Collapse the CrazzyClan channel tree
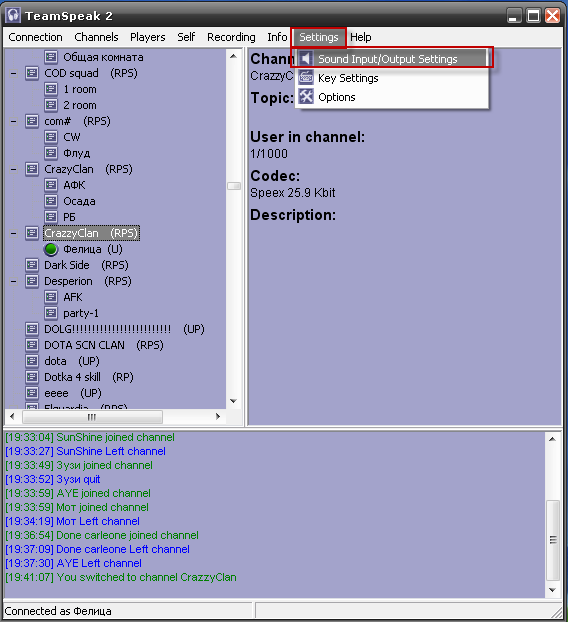 pos(14,233)
